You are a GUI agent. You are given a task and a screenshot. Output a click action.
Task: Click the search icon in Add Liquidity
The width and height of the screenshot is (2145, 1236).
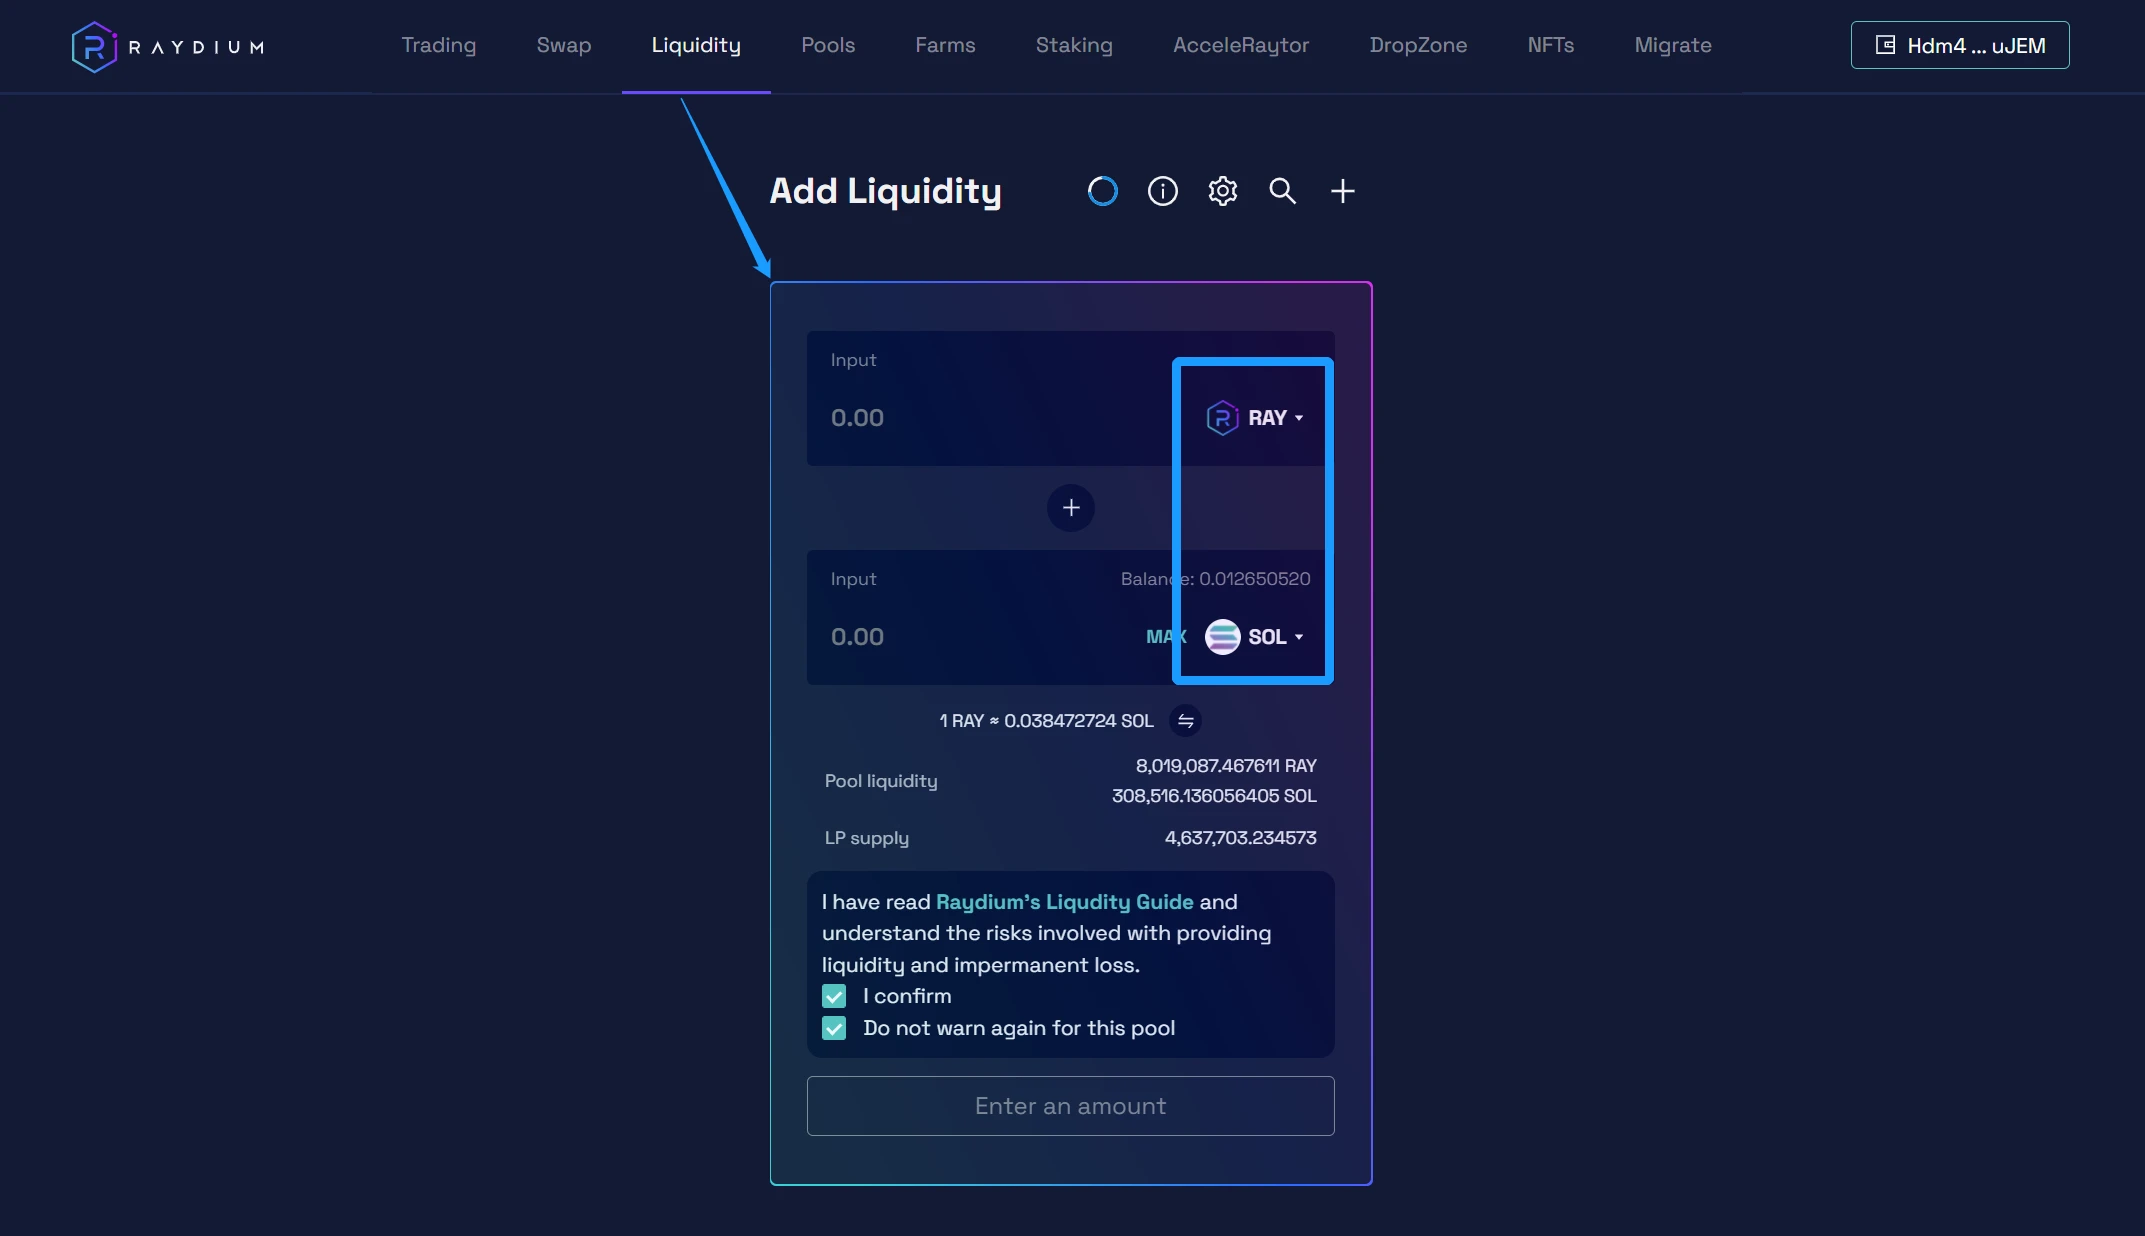tap(1280, 190)
